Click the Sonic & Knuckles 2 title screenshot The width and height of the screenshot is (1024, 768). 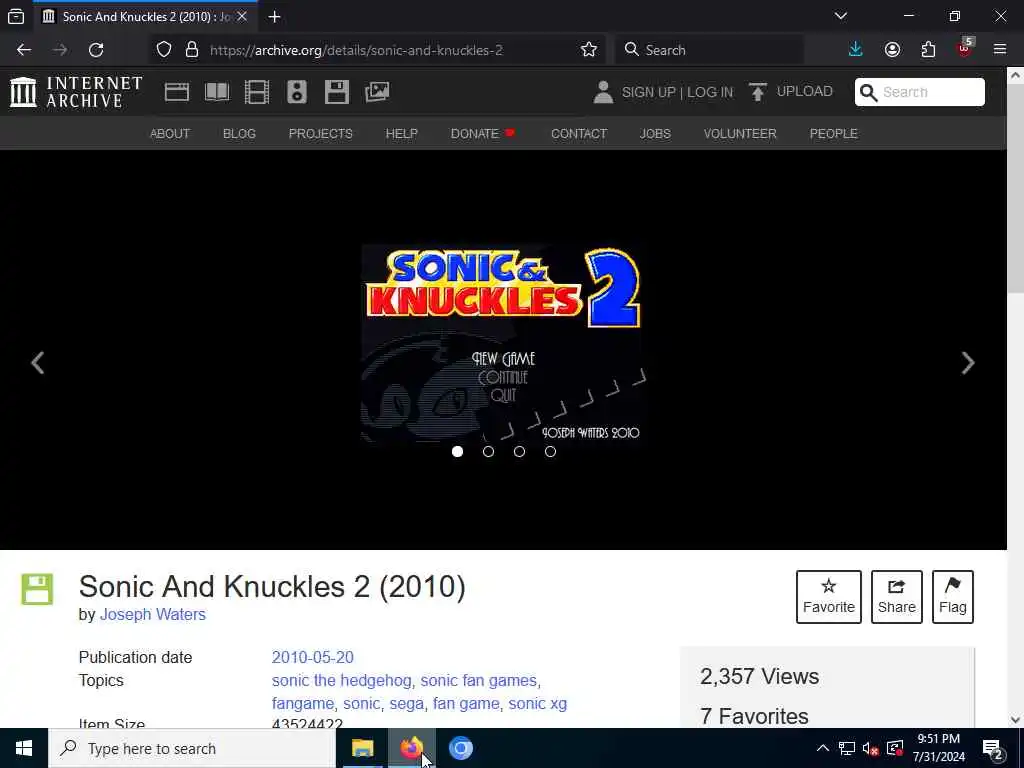[502, 344]
